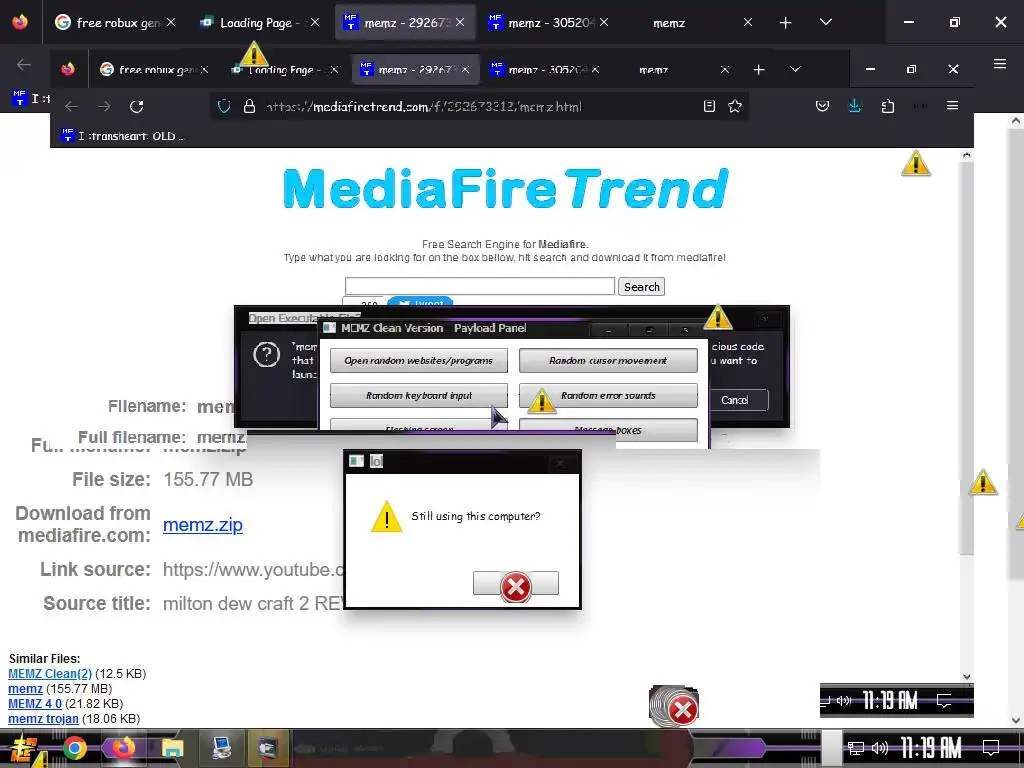Open the Extensions puzzle icon
1024x768 pixels.
coord(888,106)
